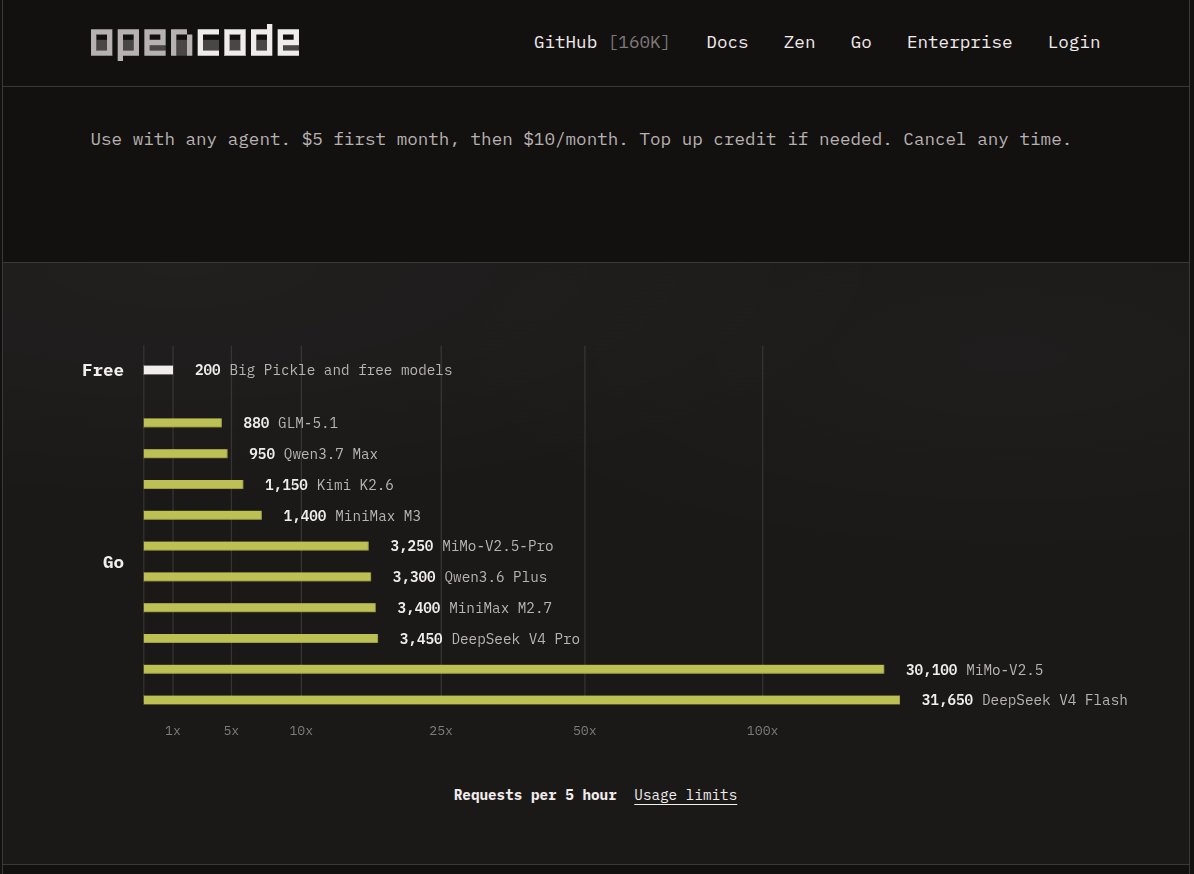Click the '1,400 MiniMax M3' label
Screen dimensions: 1194x874
(x=352, y=516)
